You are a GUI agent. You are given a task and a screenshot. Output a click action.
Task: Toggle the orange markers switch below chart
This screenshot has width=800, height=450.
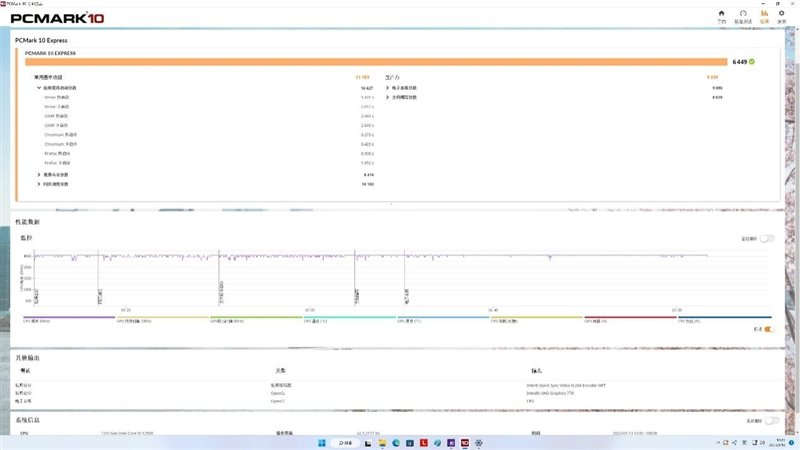click(x=768, y=329)
